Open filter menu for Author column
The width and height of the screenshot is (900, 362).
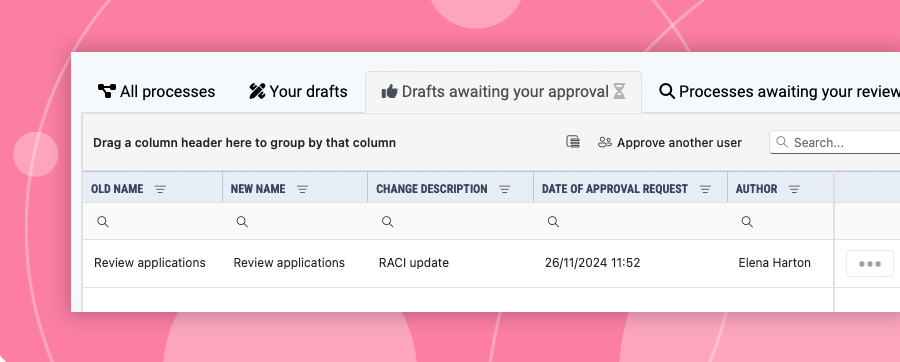794,189
